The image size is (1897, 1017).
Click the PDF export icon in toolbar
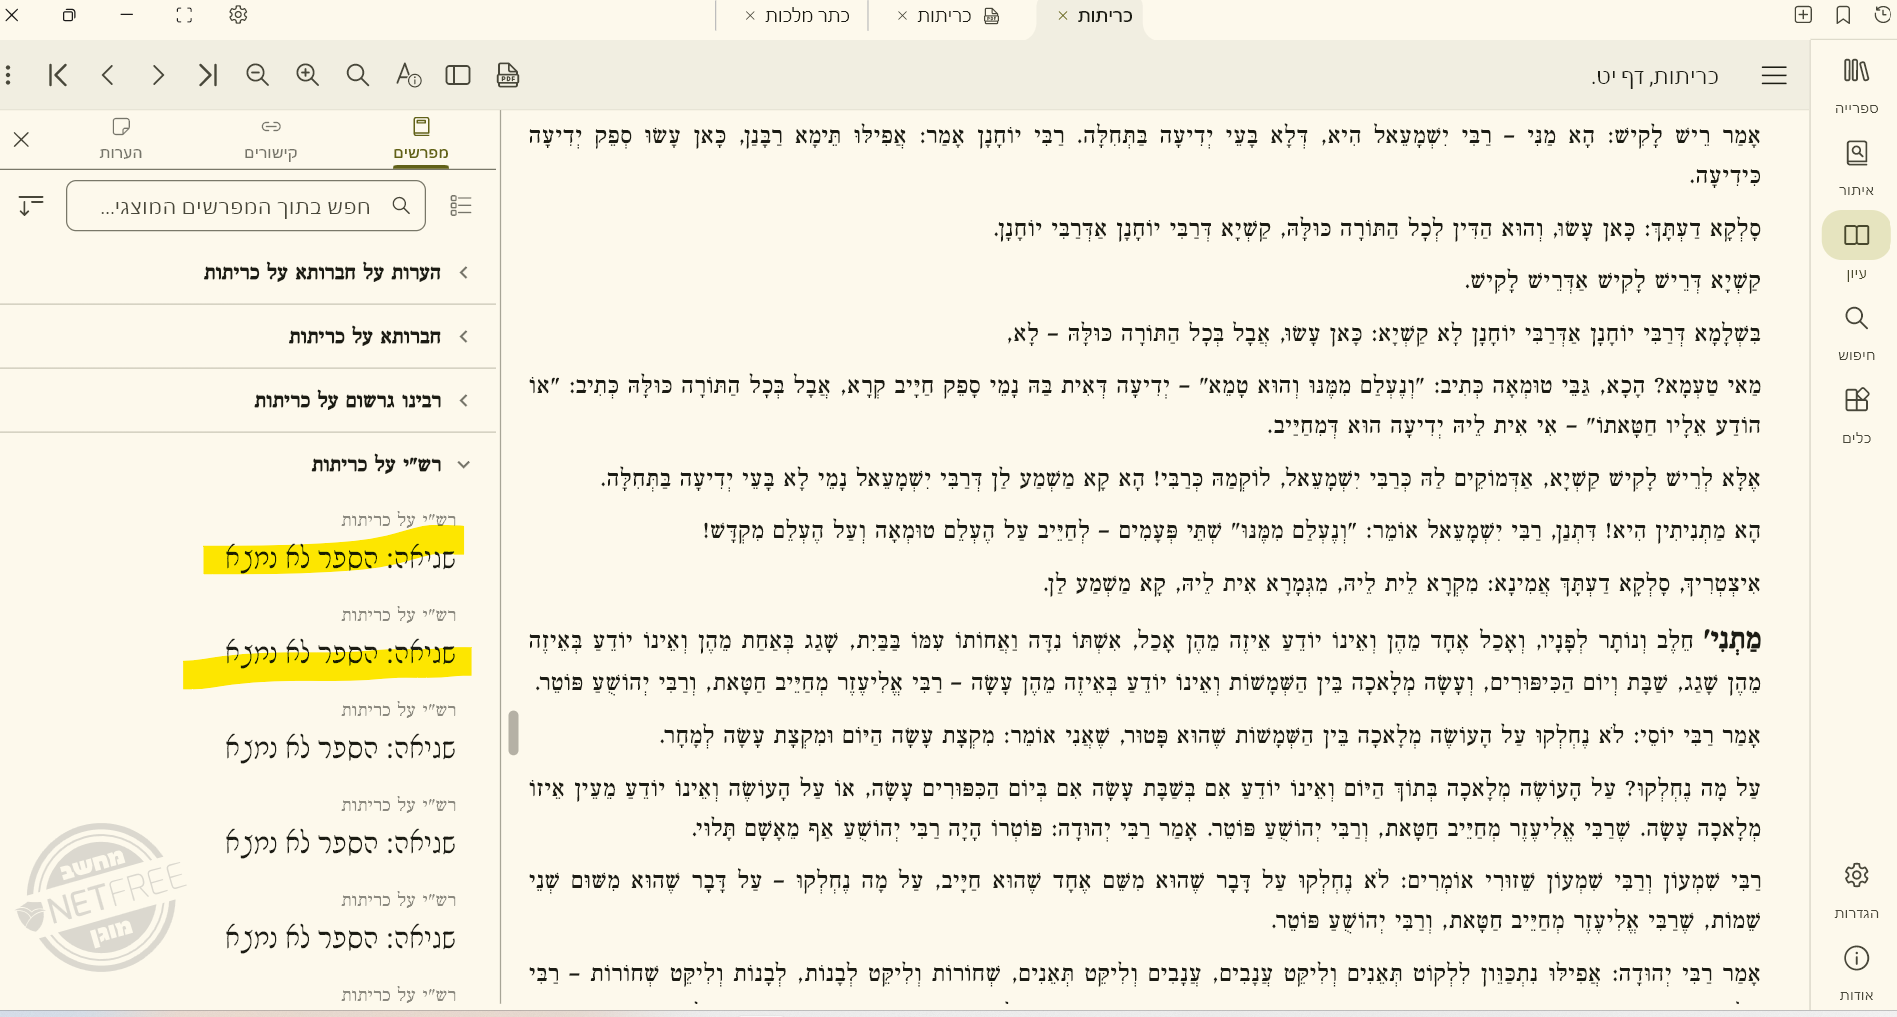point(508,75)
